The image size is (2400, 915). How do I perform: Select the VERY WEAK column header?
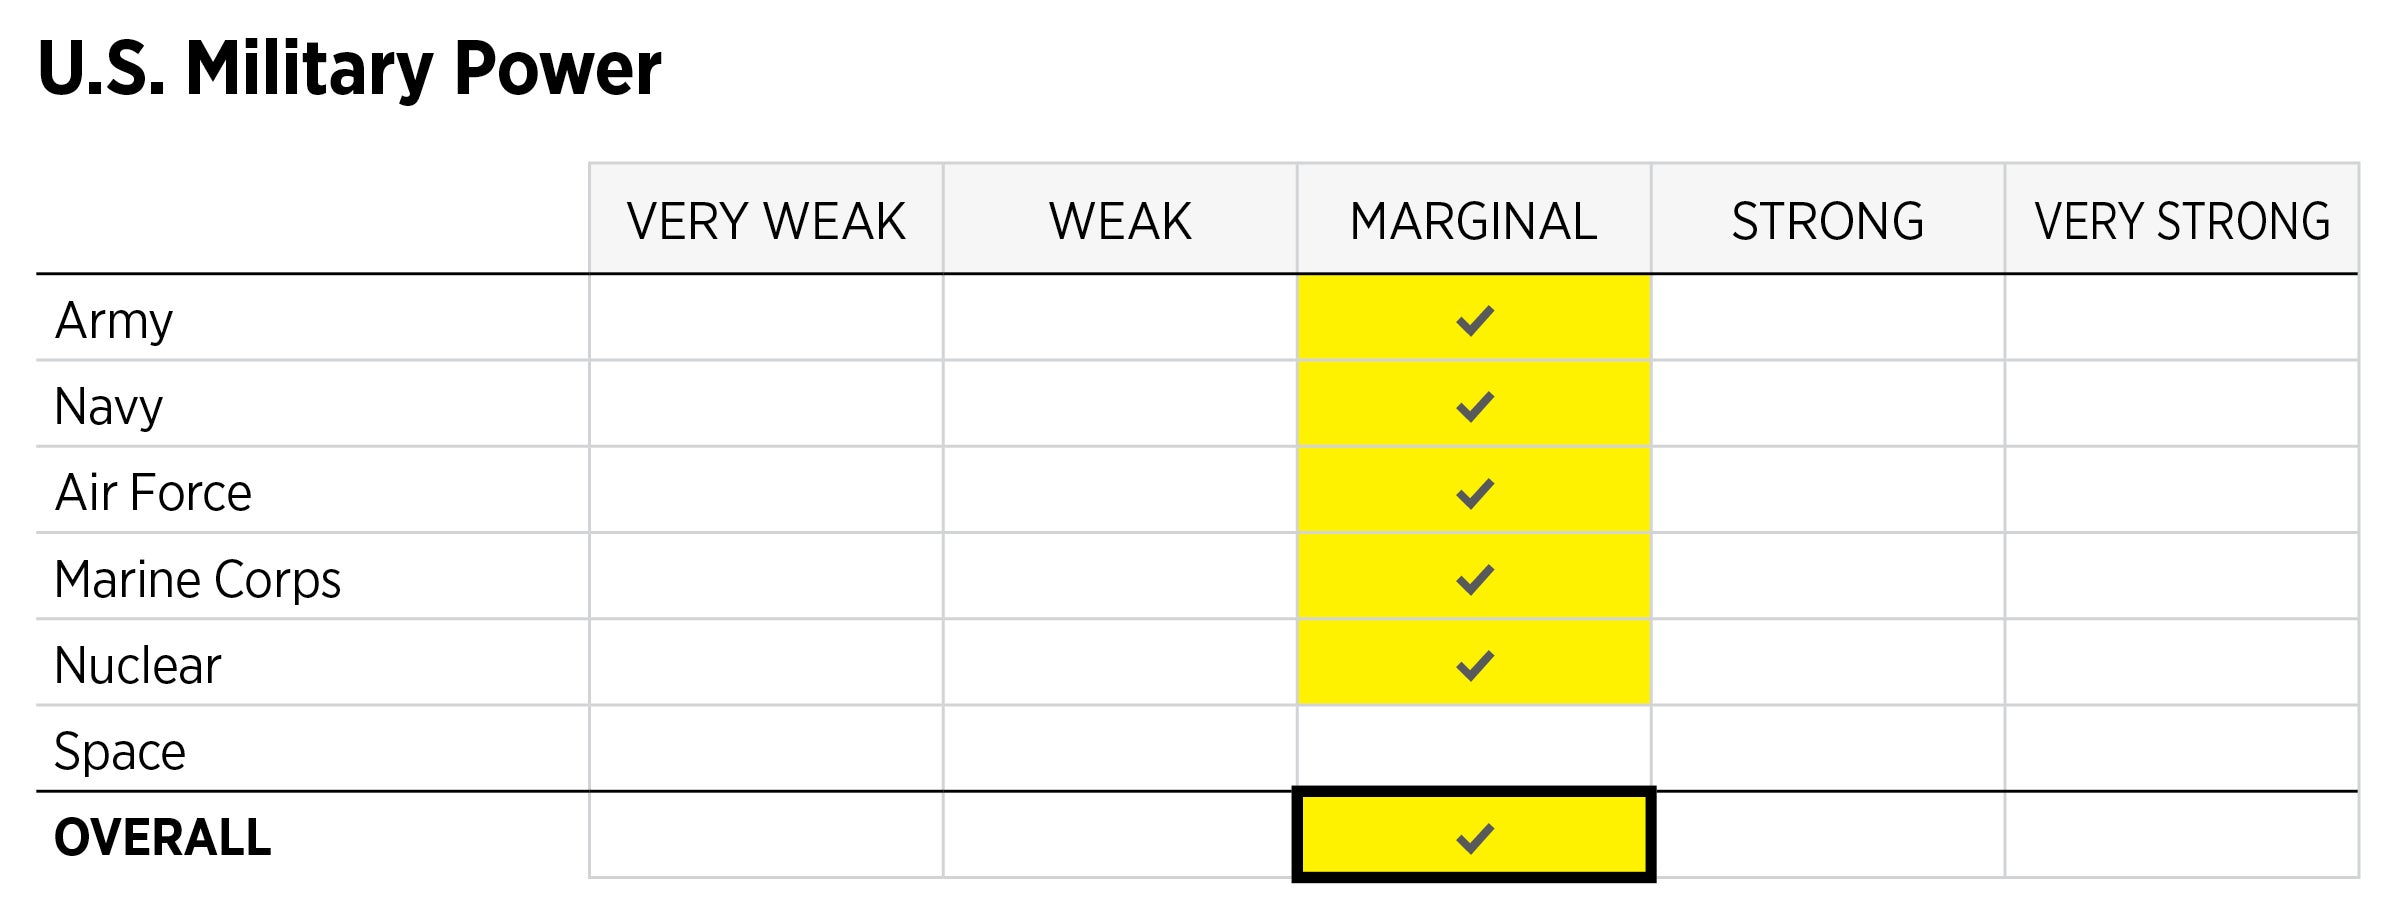click(x=766, y=221)
